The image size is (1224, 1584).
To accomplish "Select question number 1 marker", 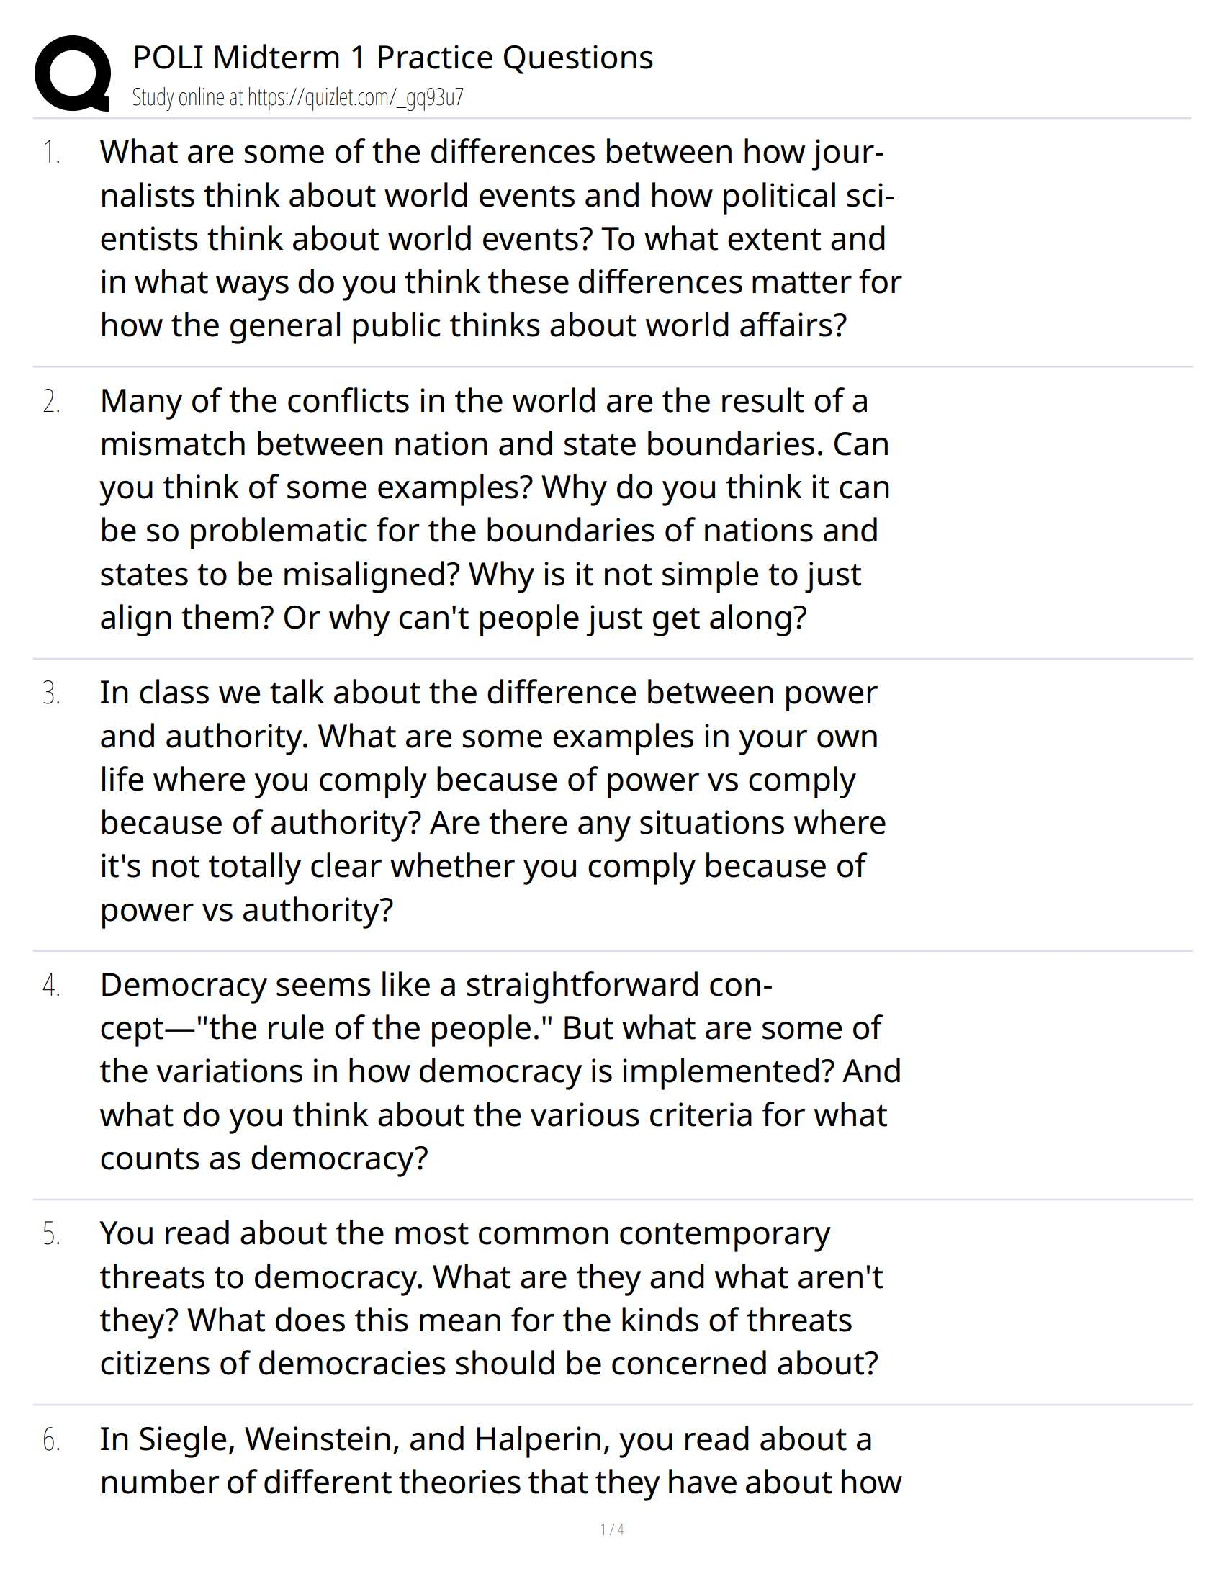I will (x=51, y=153).
